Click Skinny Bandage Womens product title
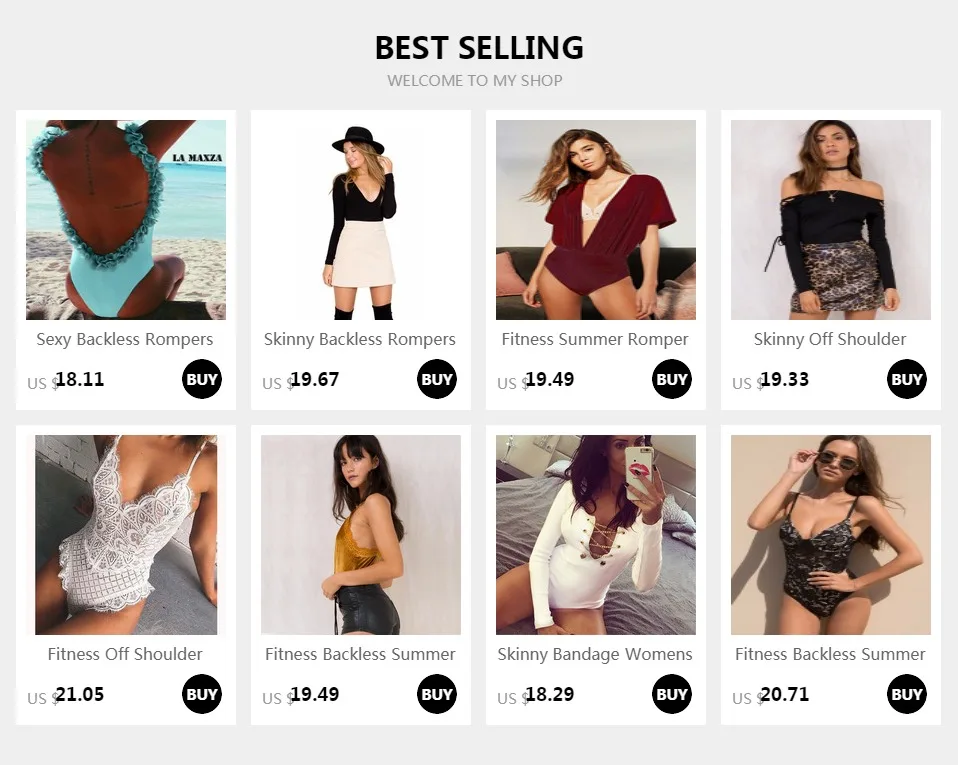Viewport: 958px width, 765px height. pos(595,654)
